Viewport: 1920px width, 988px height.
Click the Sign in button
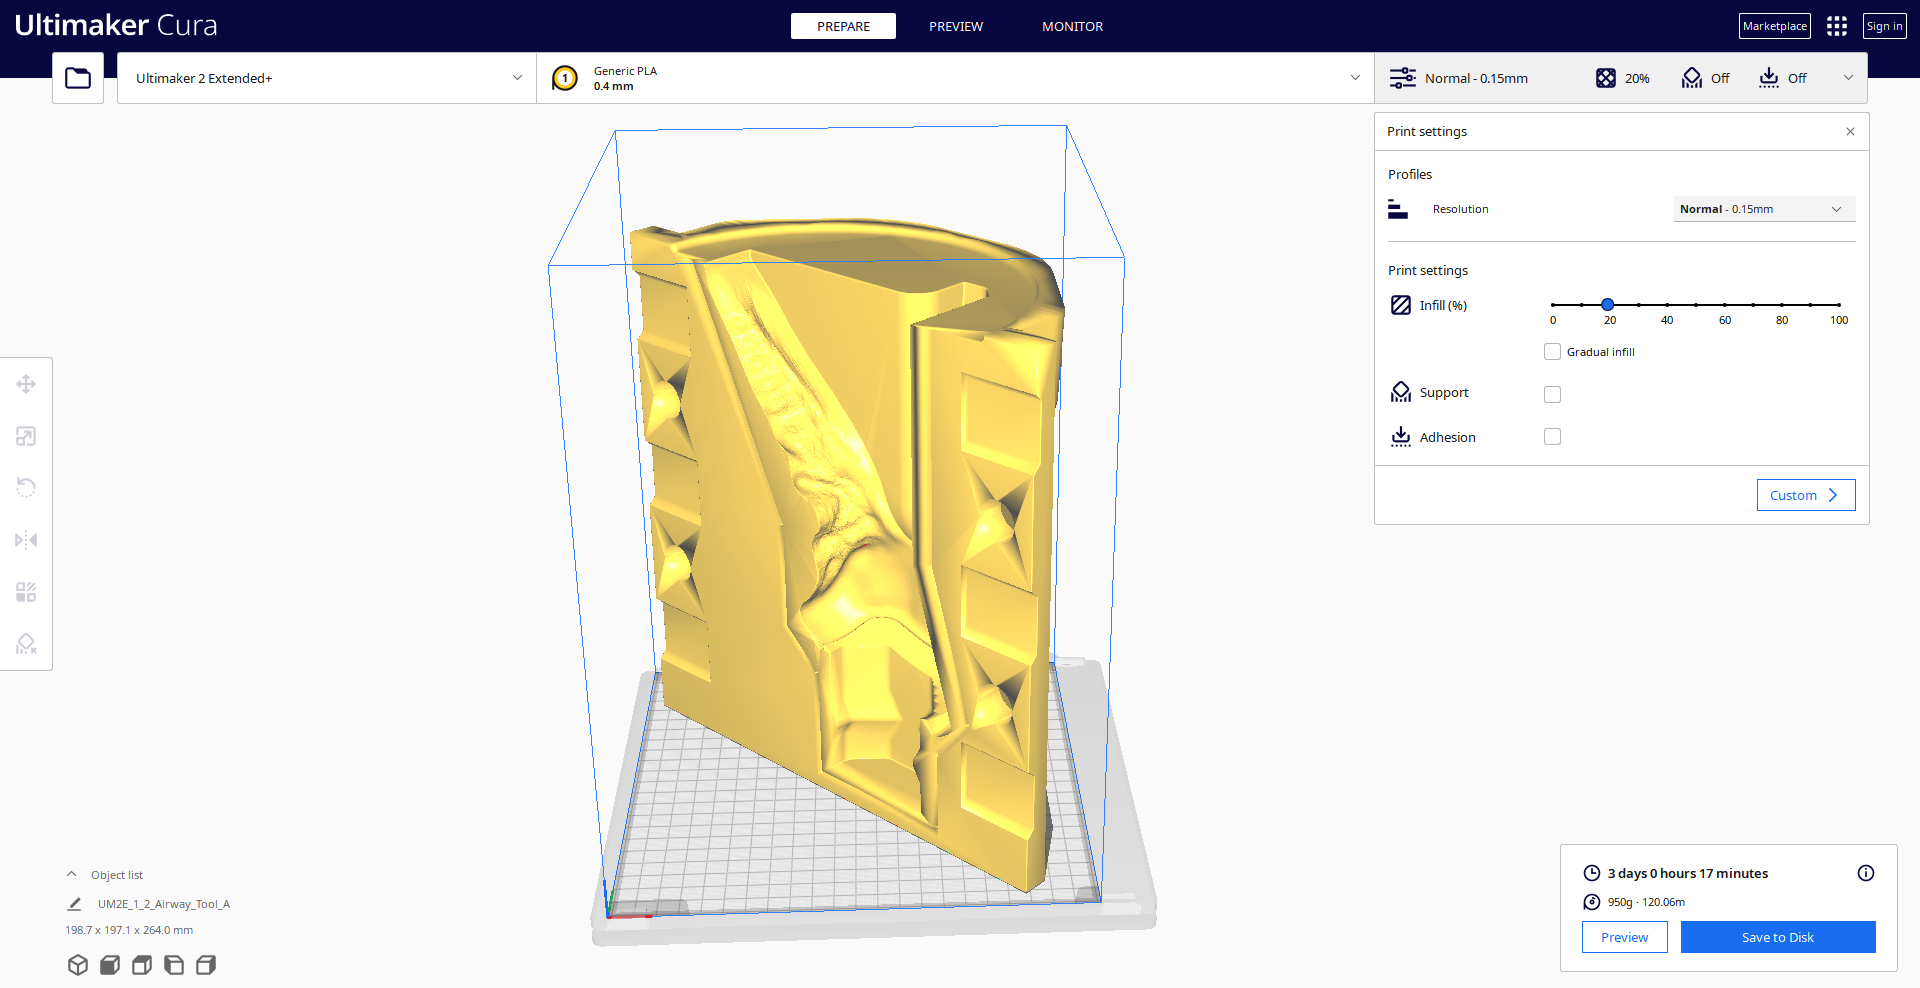coord(1885,26)
